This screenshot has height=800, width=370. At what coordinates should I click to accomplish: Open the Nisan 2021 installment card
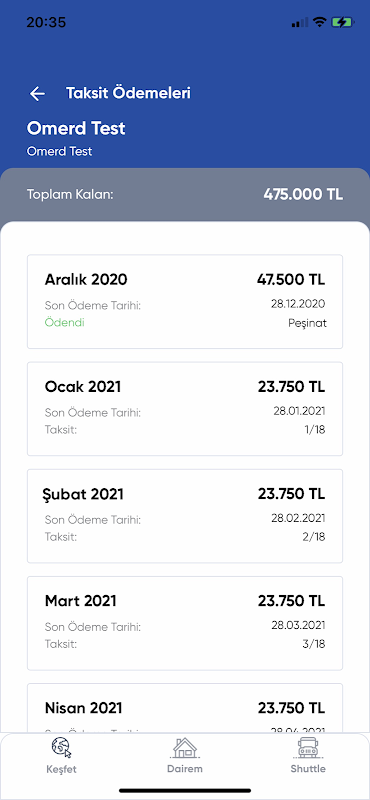pyautogui.click(x=185, y=708)
